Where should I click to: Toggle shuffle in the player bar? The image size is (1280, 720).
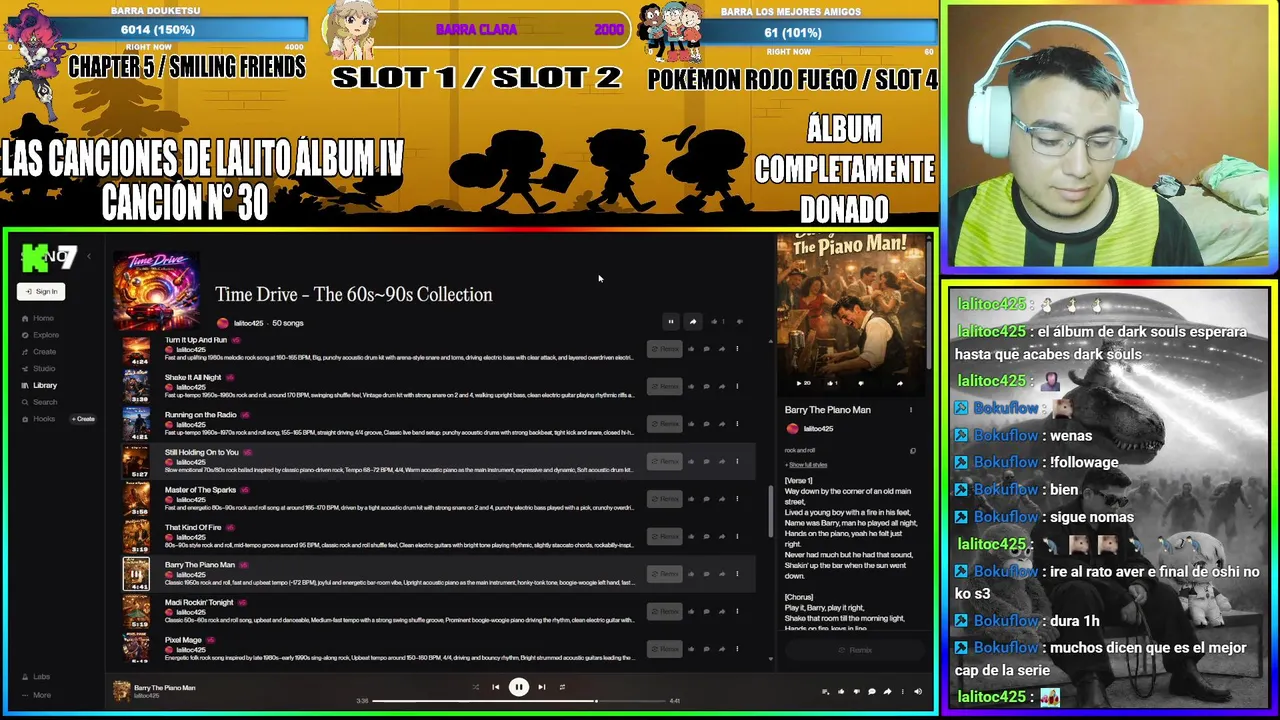click(475, 687)
